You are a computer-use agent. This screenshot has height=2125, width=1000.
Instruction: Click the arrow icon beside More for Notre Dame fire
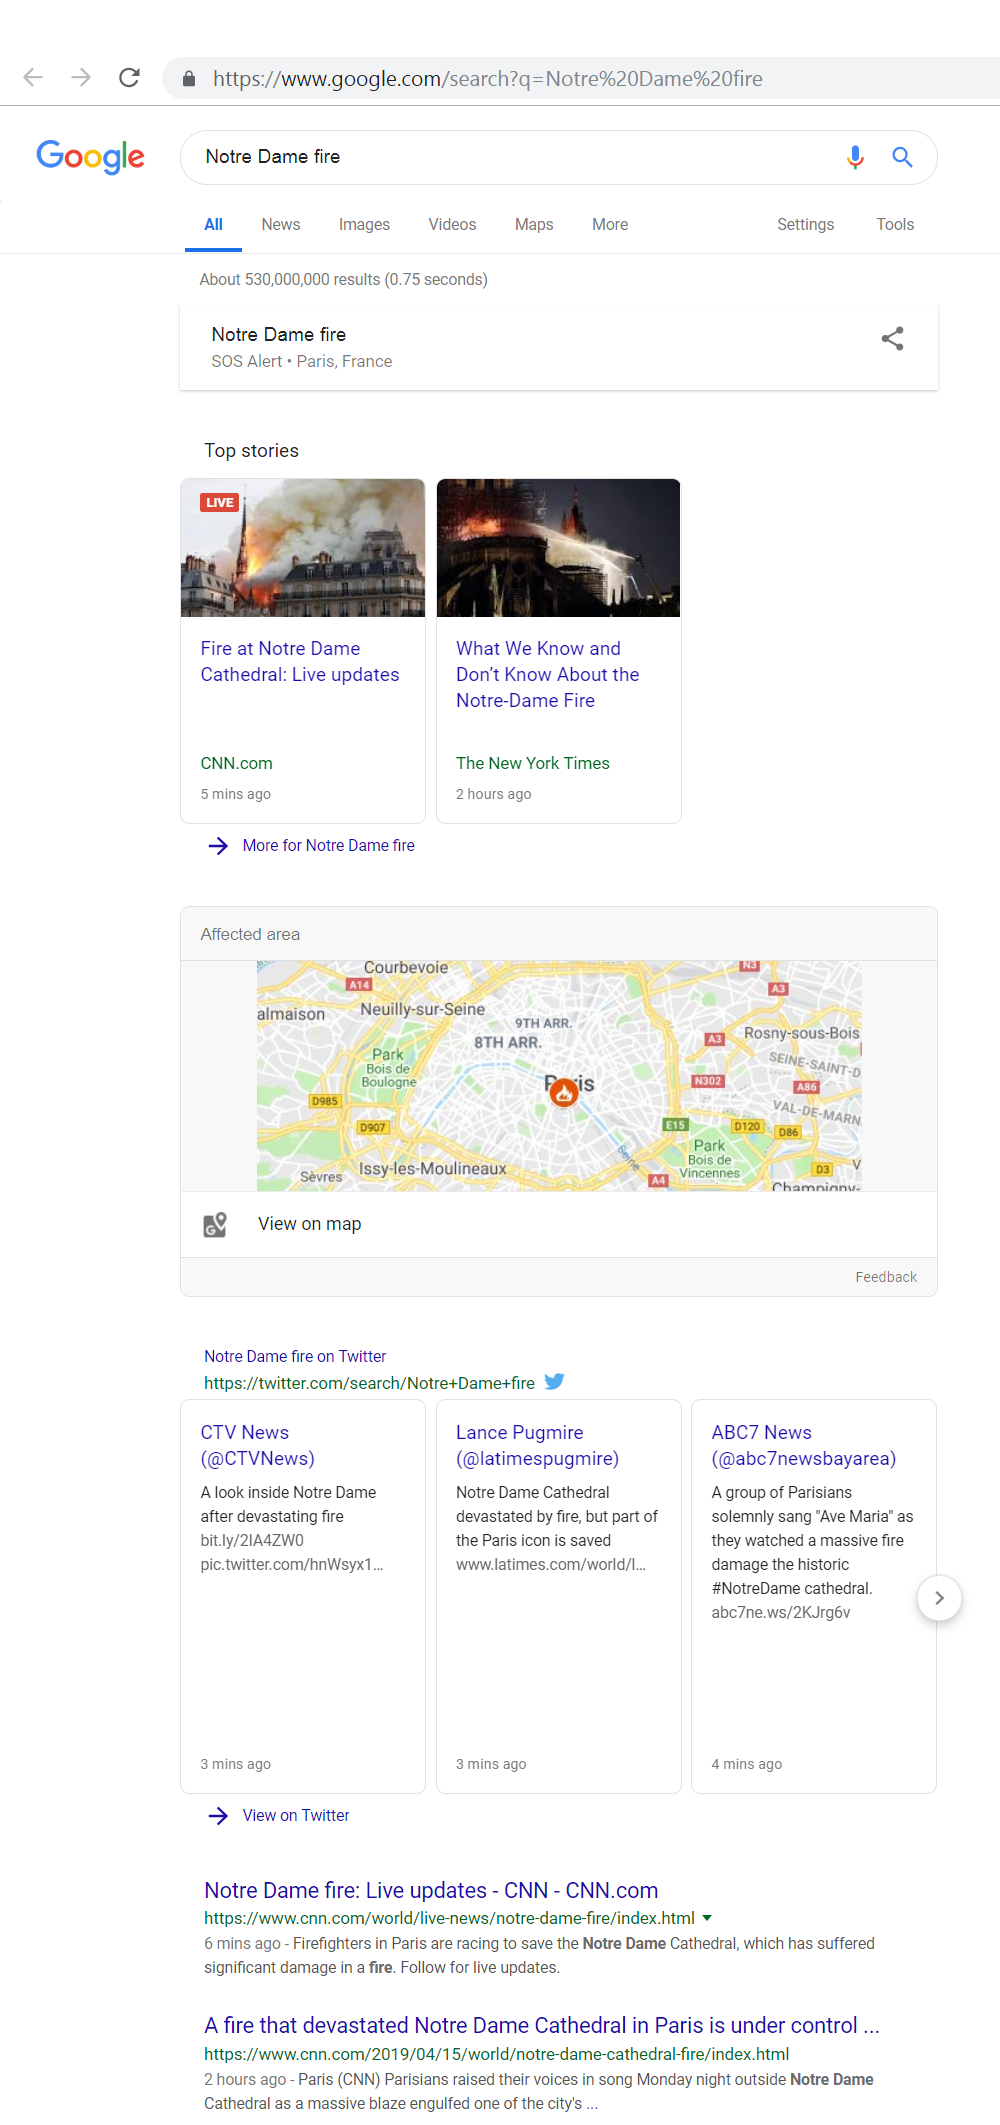218,846
